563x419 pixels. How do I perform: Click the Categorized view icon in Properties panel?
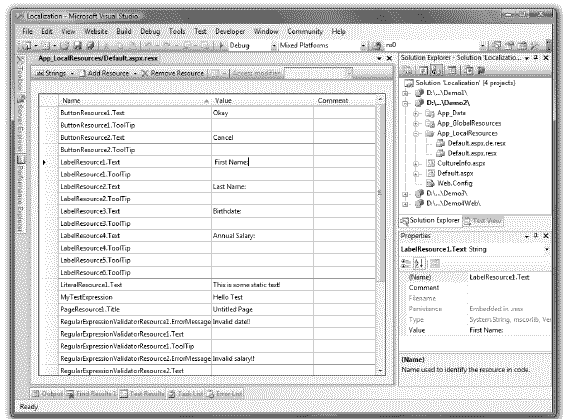tap(406, 264)
